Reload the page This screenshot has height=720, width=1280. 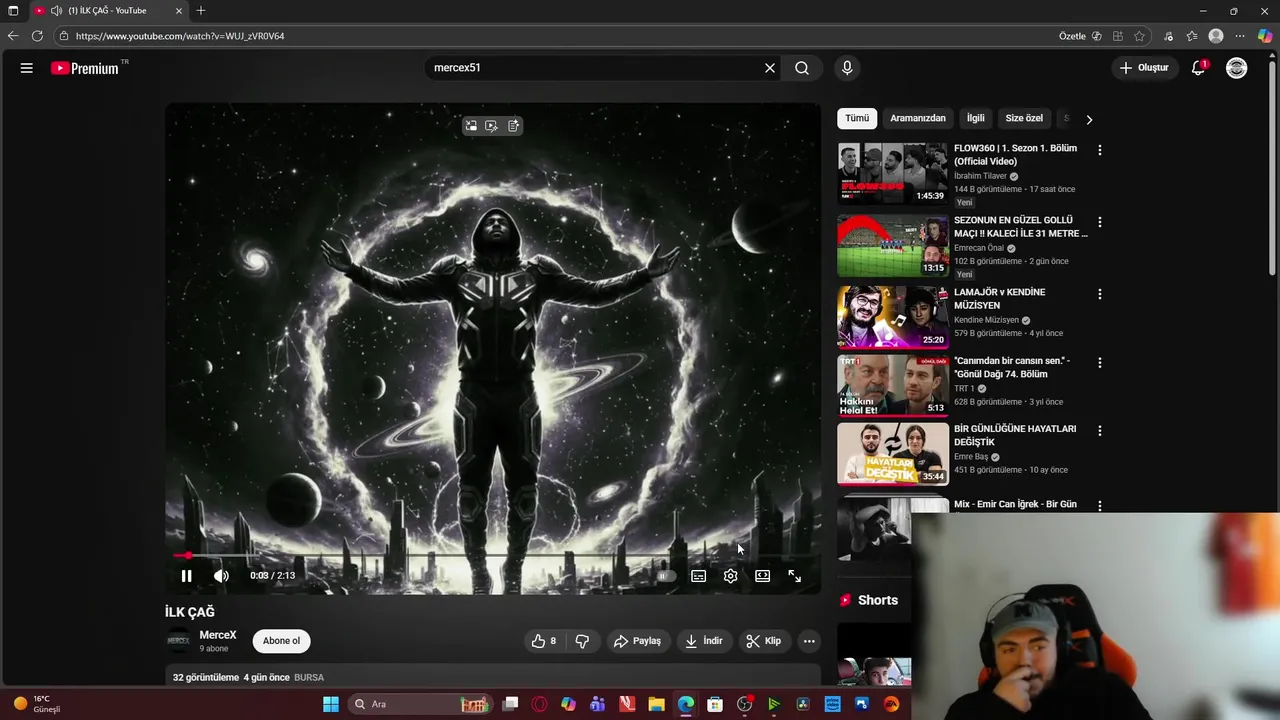pyautogui.click(x=37, y=36)
